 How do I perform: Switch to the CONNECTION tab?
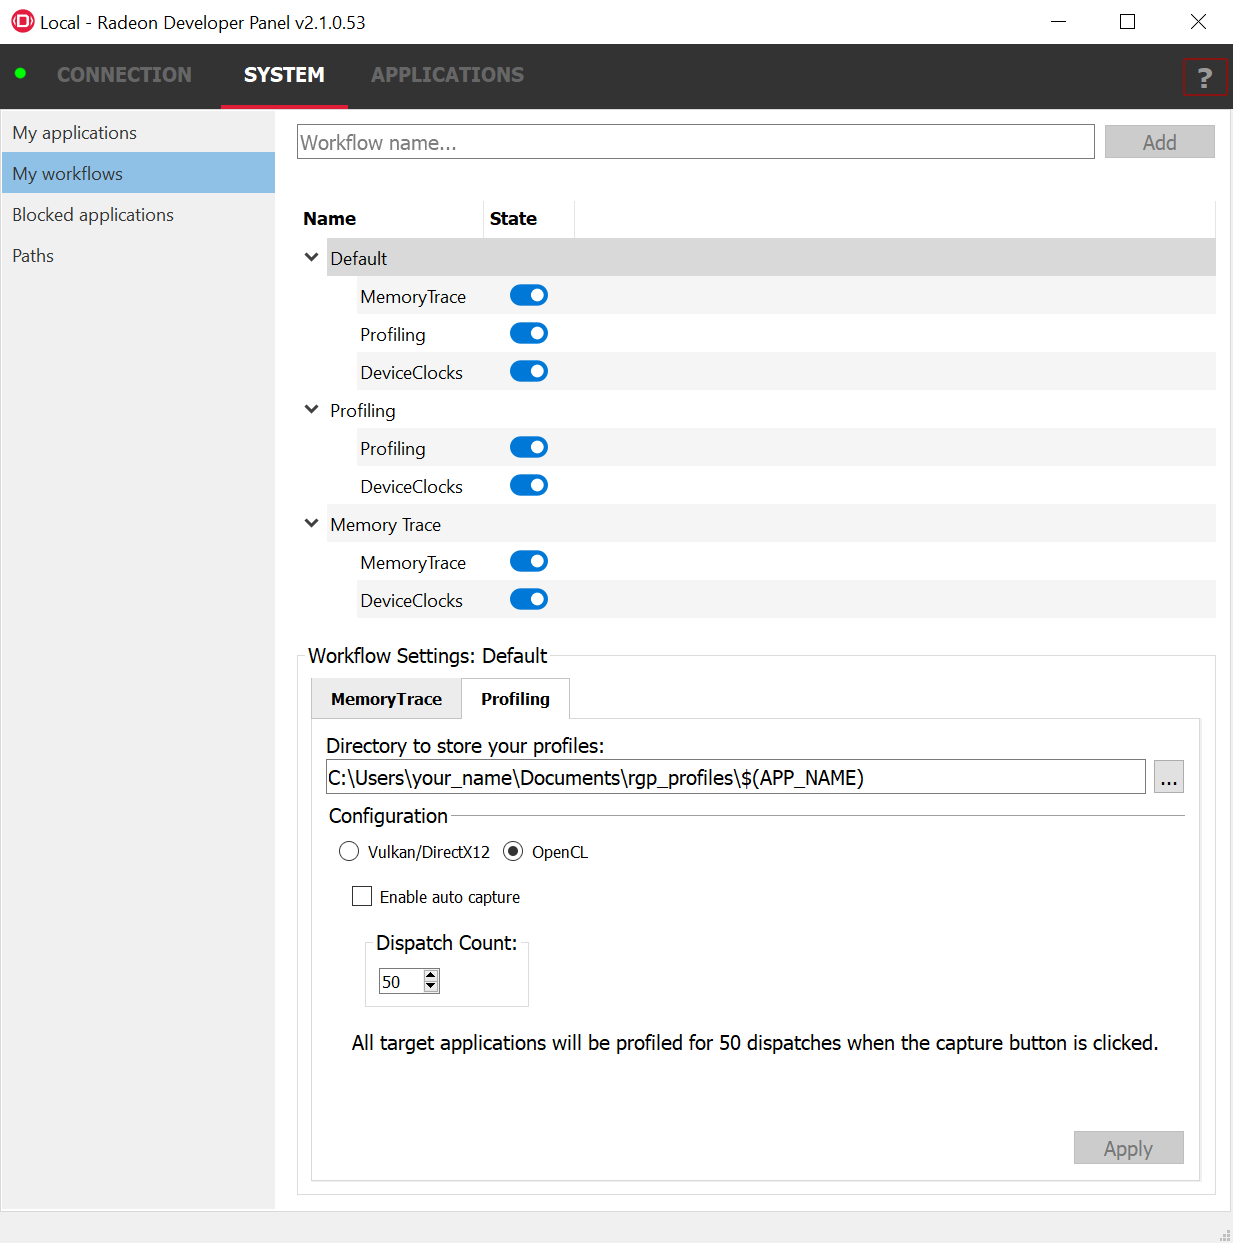pos(124,75)
